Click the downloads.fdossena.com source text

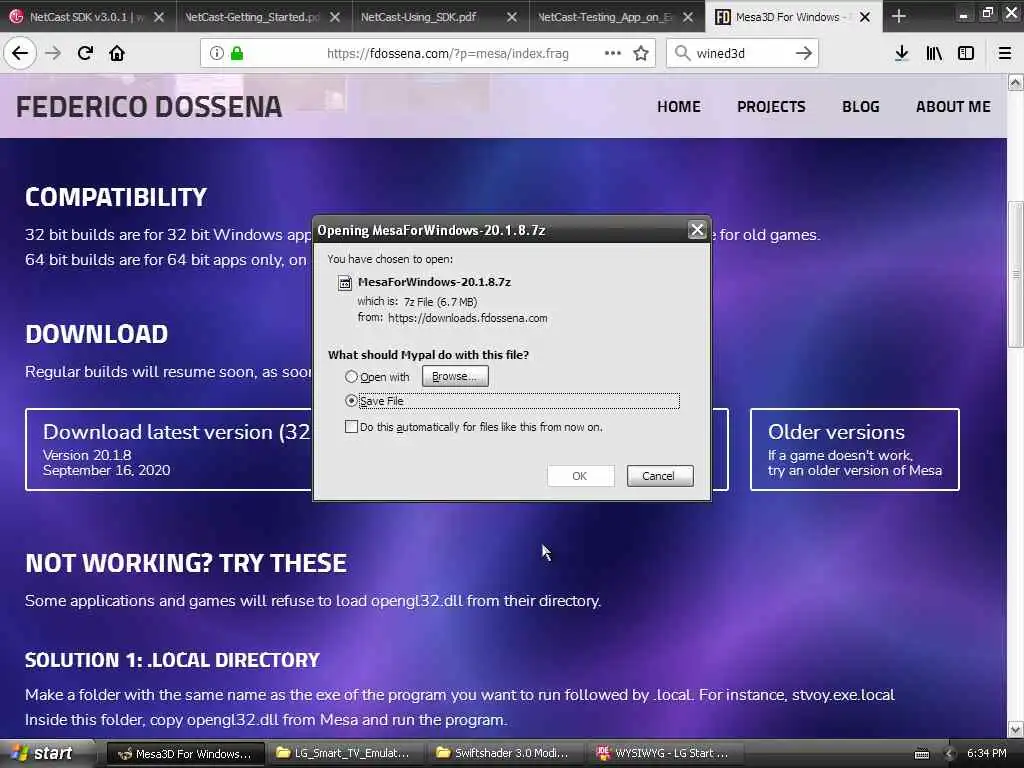(468, 318)
